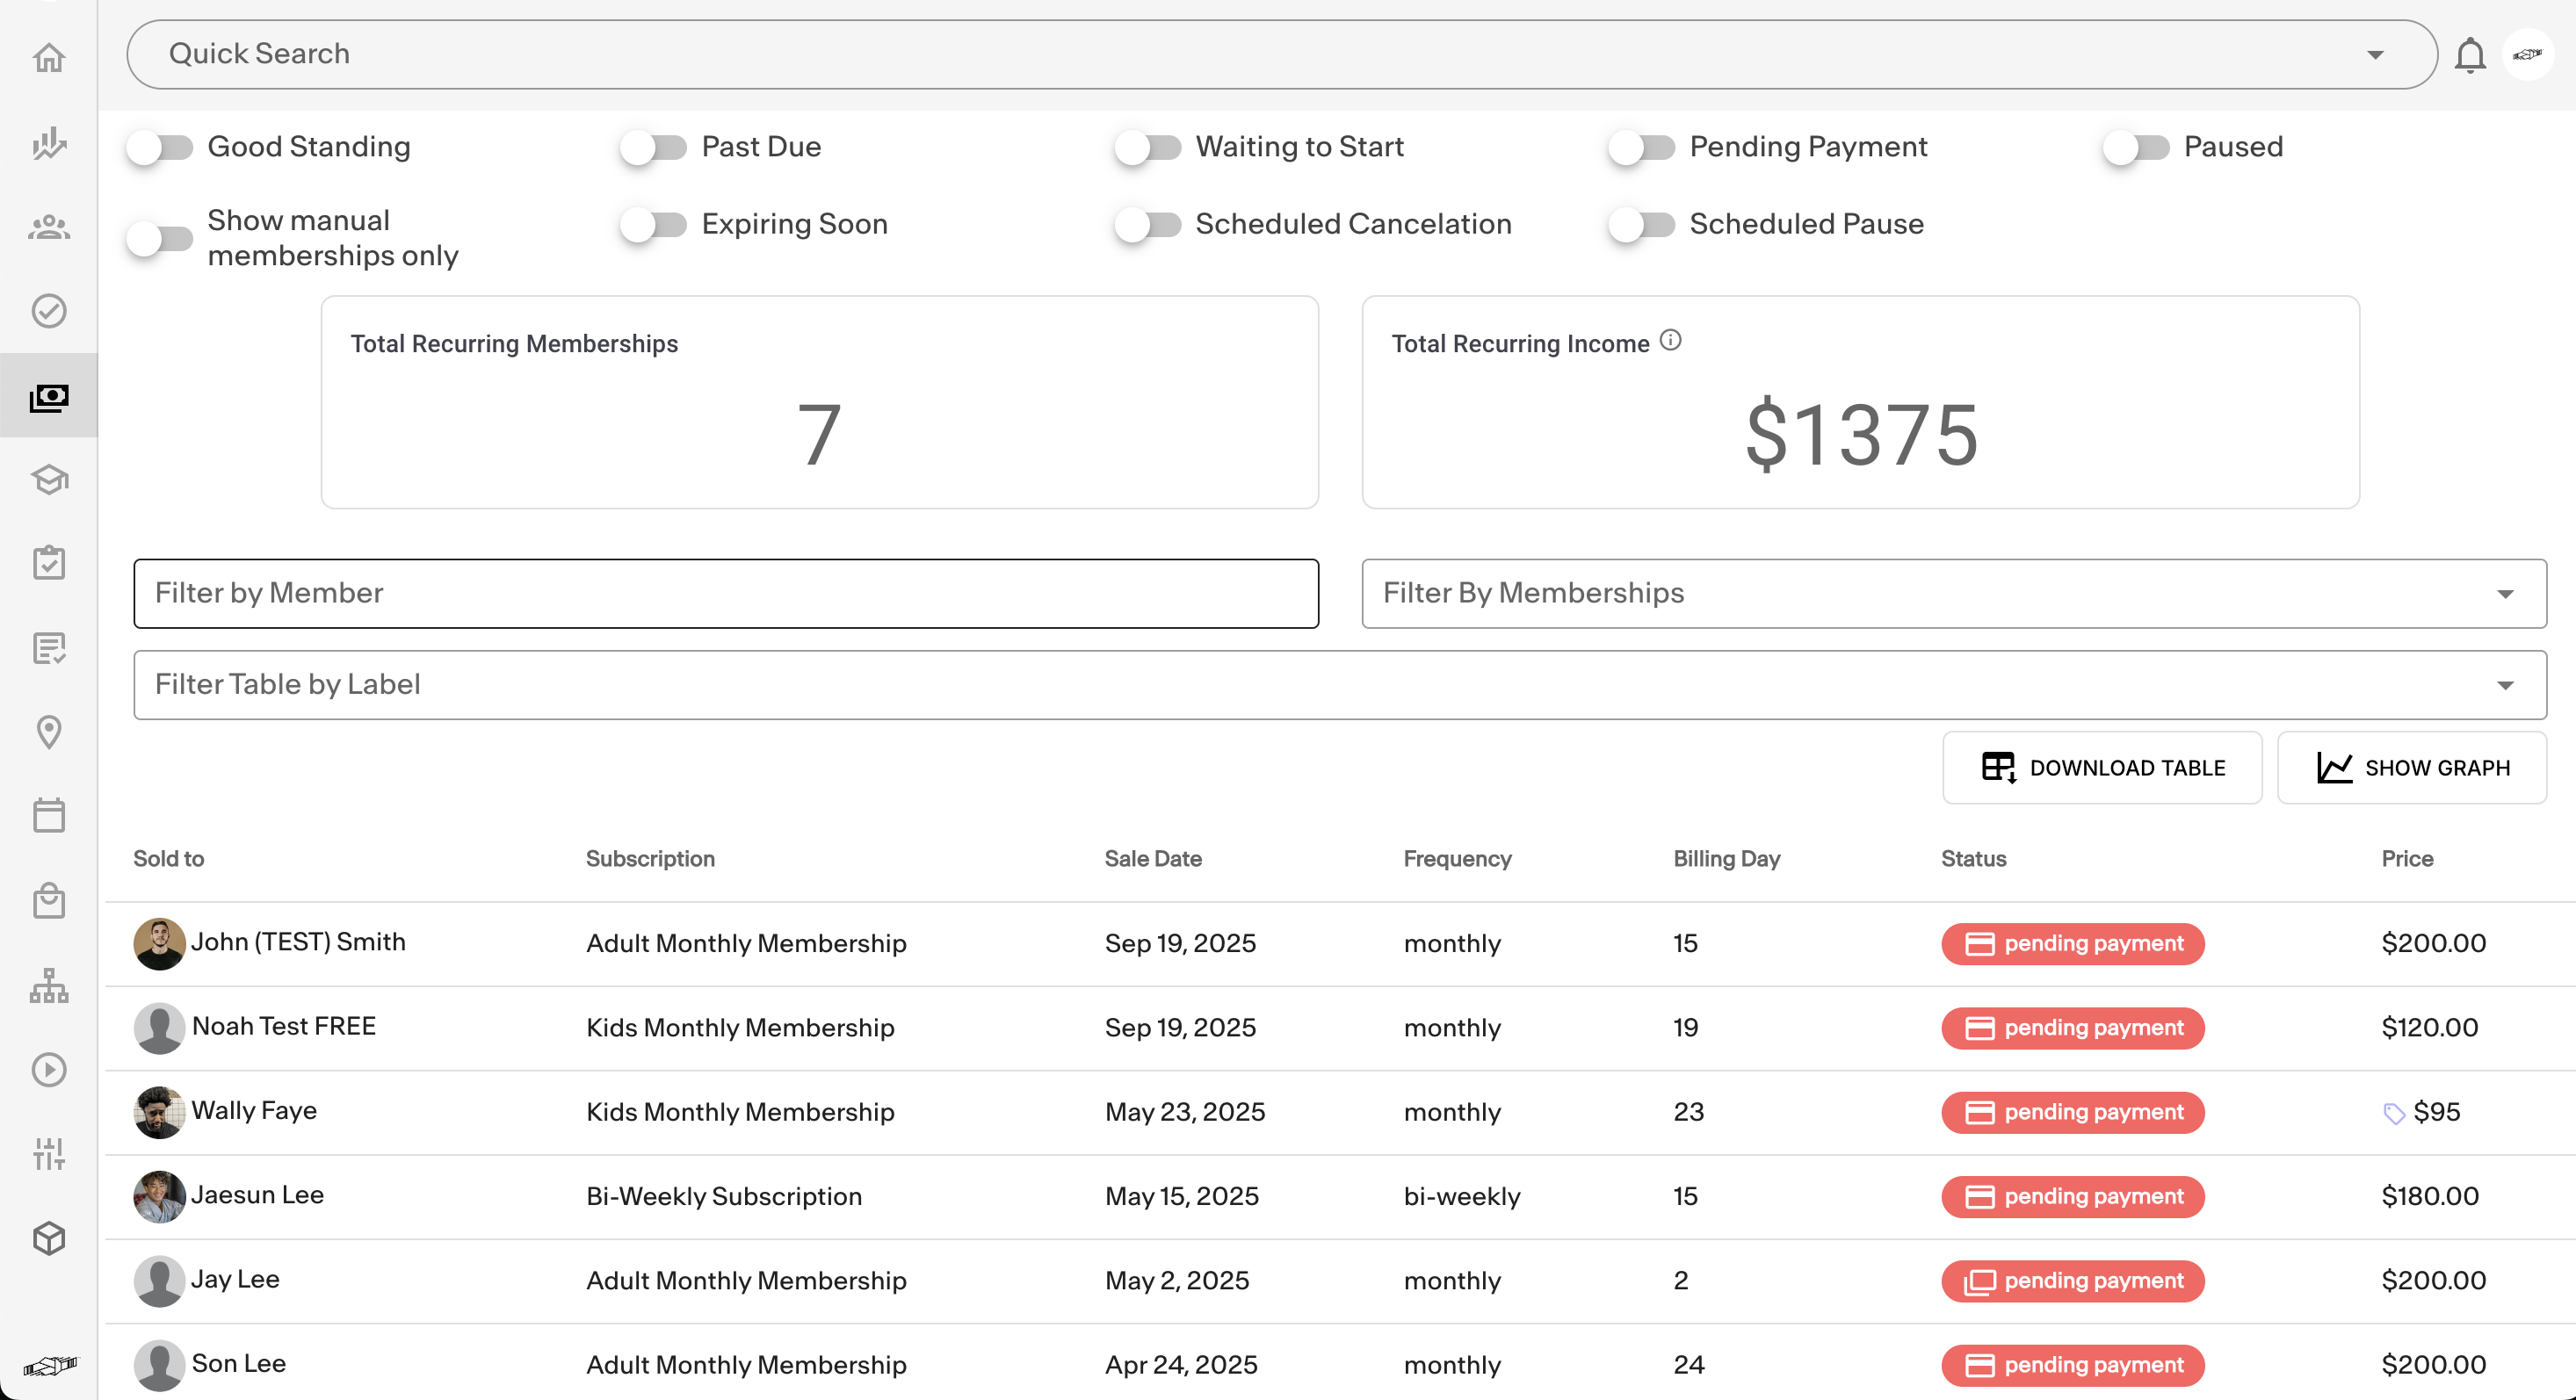The image size is (2576, 1400).
Task: Open the graduation cap sidebar icon
Action: [49, 480]
